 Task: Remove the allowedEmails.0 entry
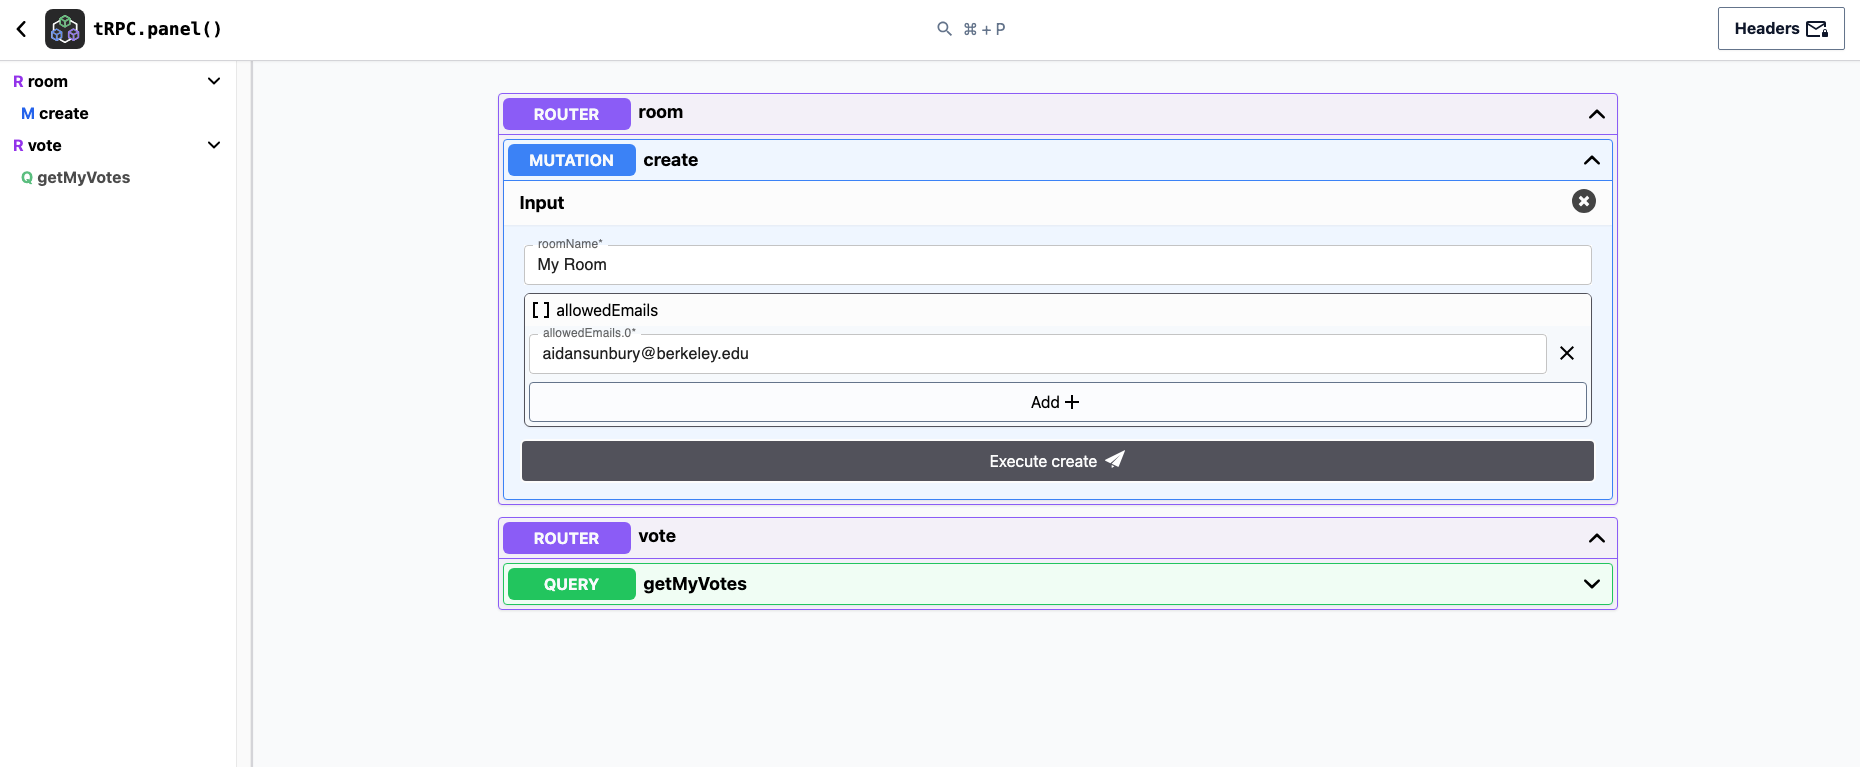click(x=1566, y=353)
